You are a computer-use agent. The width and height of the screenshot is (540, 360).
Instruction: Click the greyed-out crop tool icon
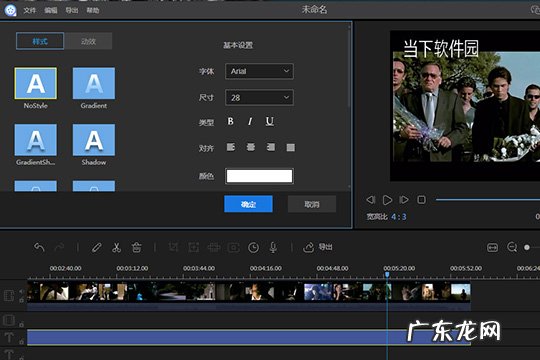[173, 247]
